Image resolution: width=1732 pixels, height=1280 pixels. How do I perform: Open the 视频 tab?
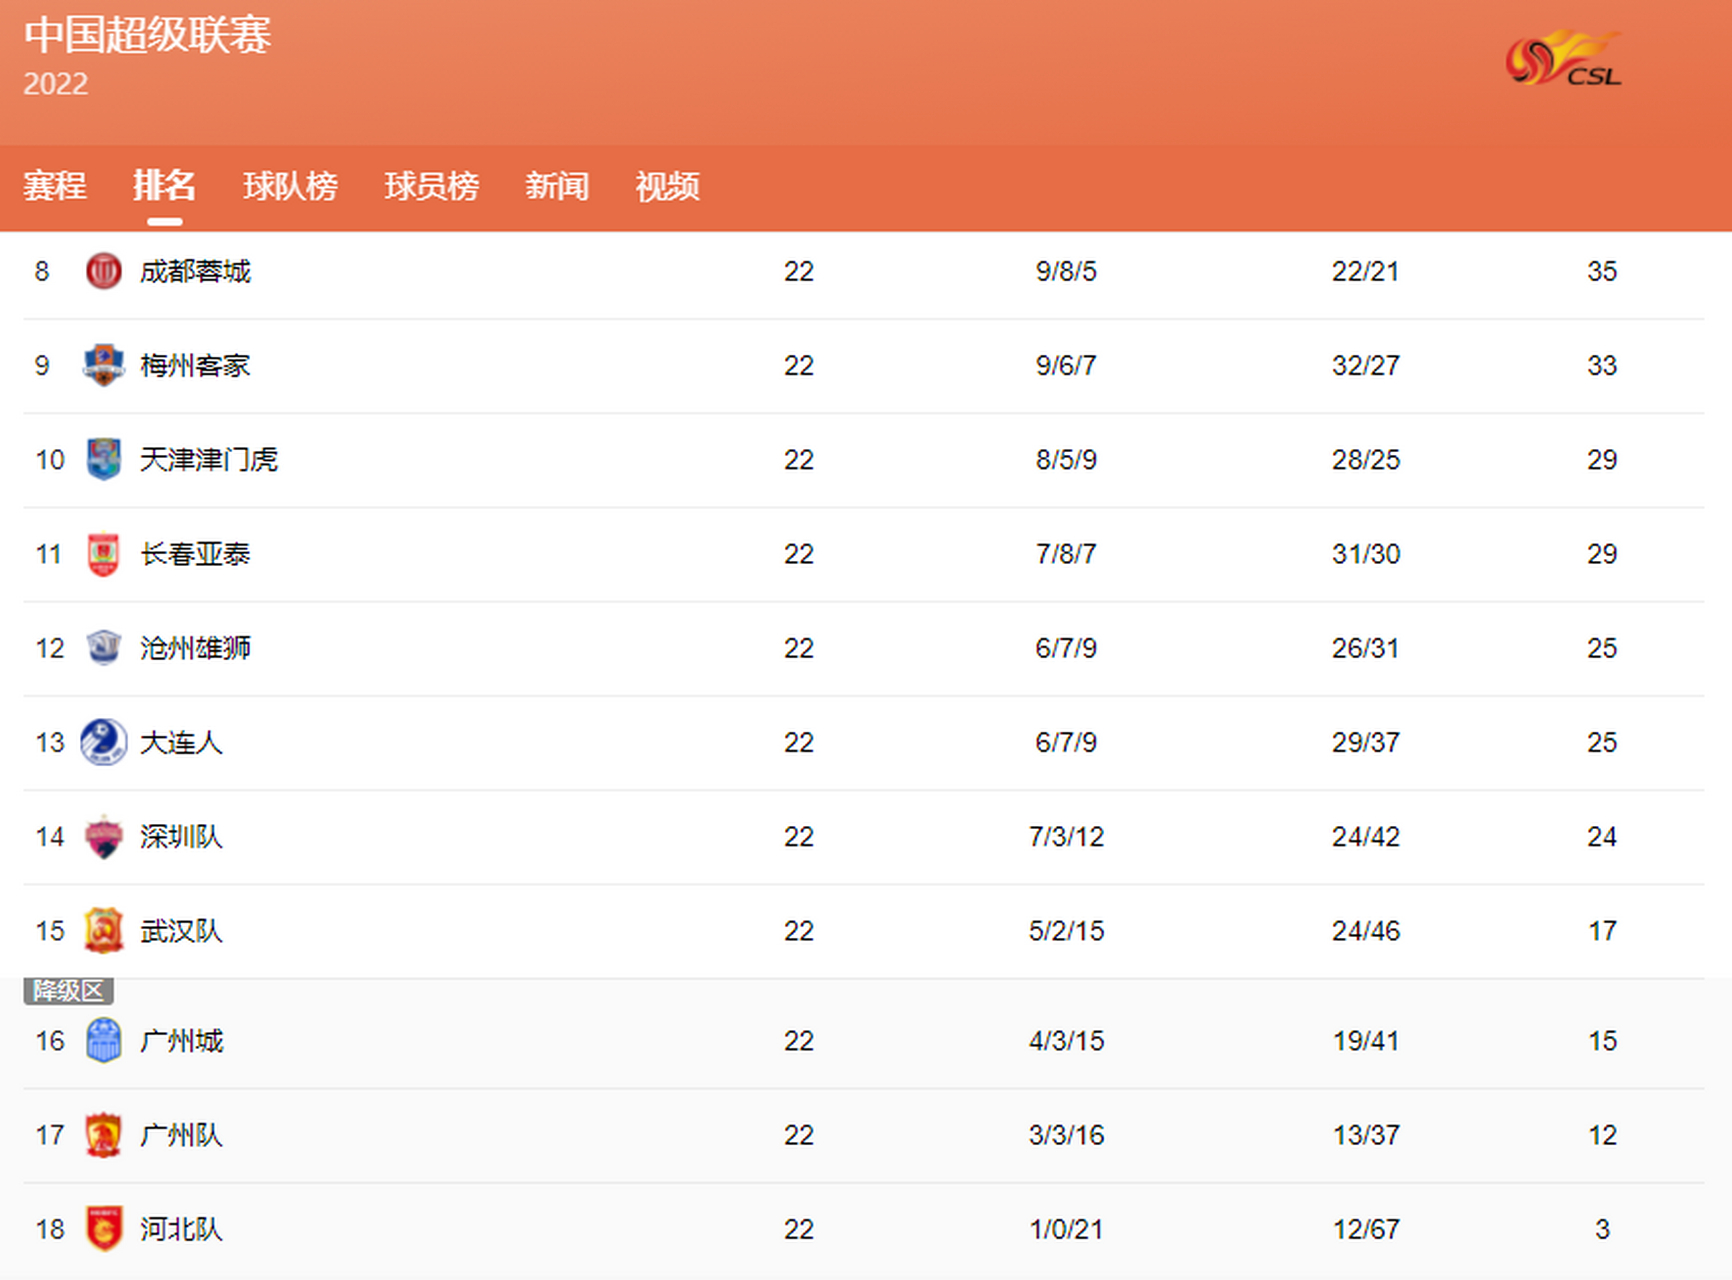coord(667,186)
